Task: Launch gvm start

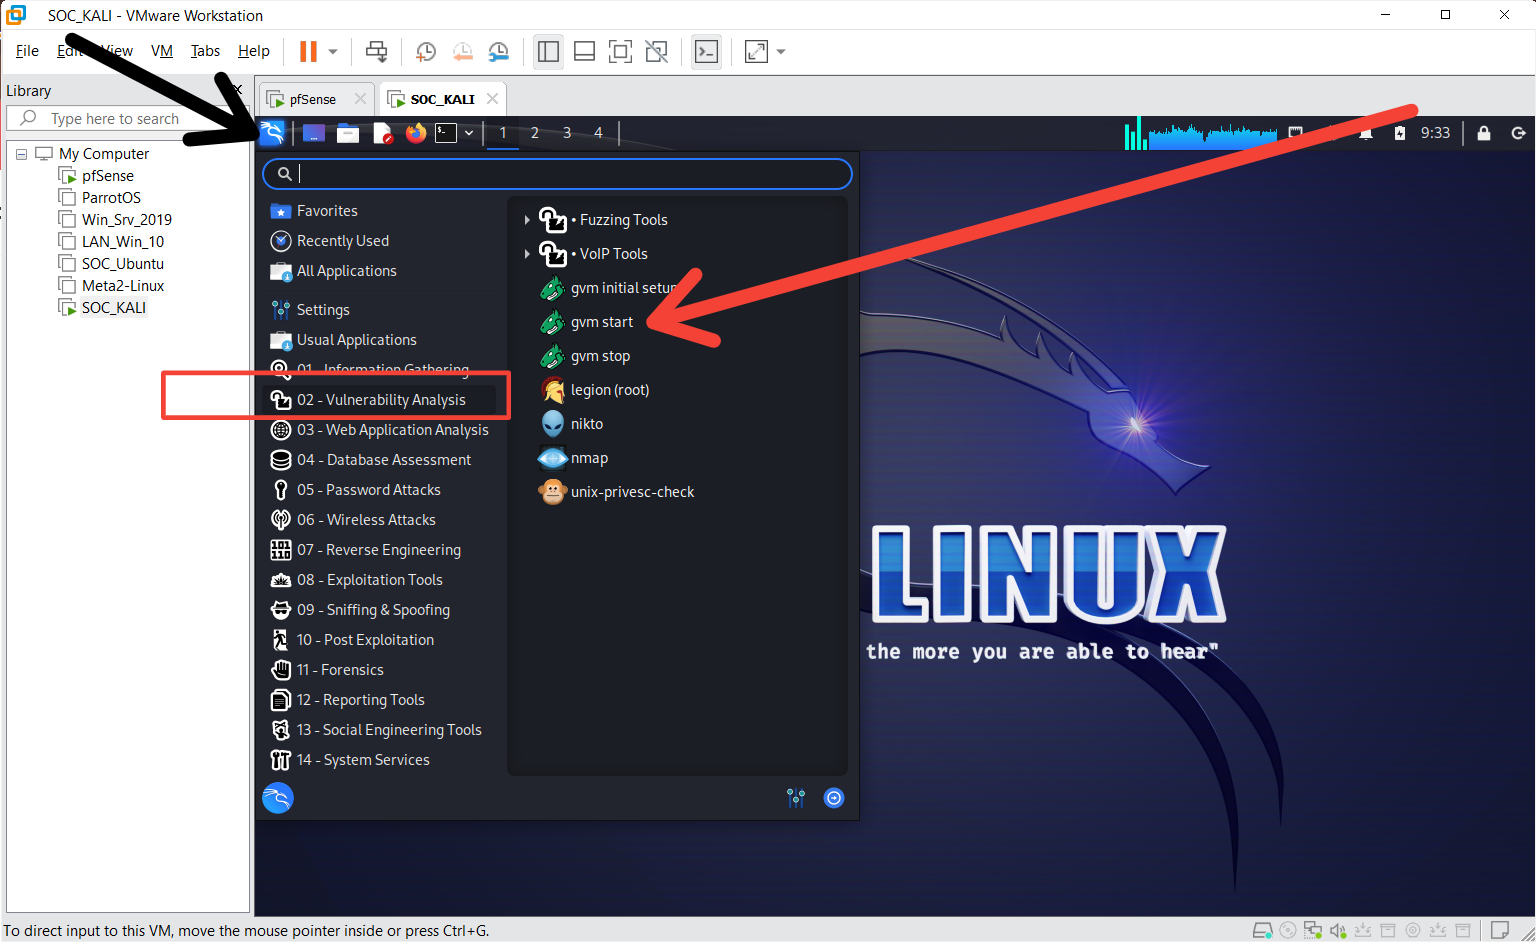Action: (600, 322)
